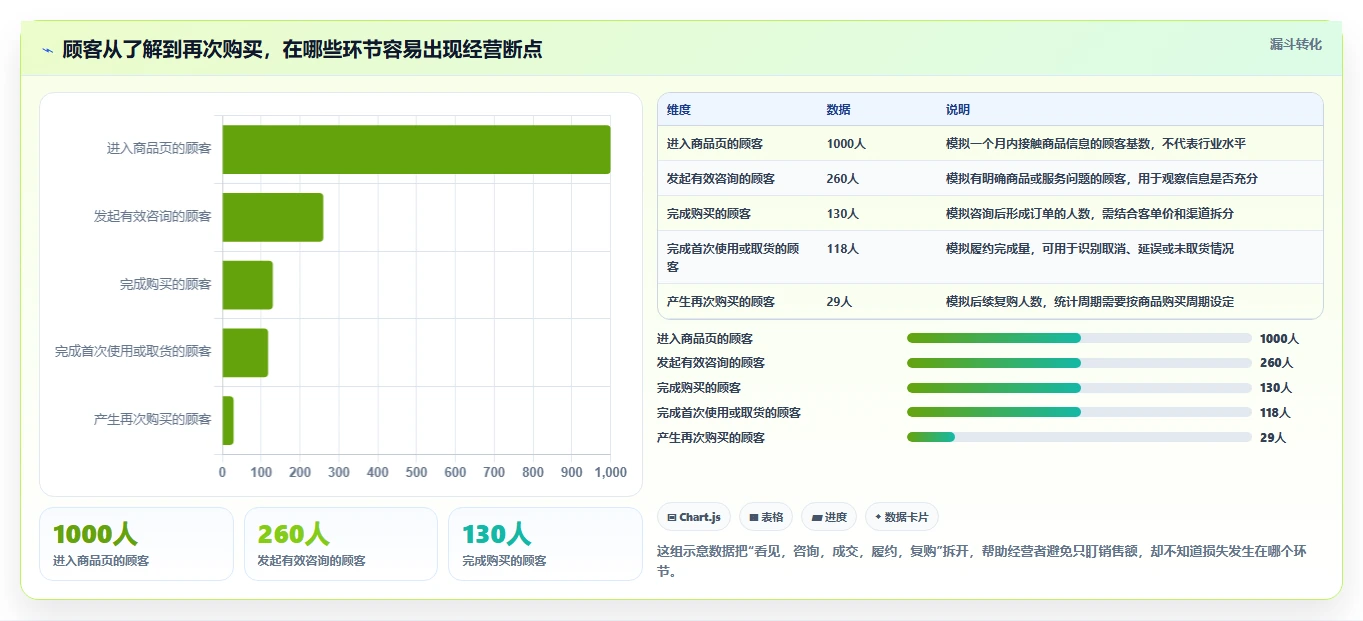The height and width of the screenshot is (621, 1363).
Task: Click the Chart.js tag pill
Action: (x=694, y=517)
